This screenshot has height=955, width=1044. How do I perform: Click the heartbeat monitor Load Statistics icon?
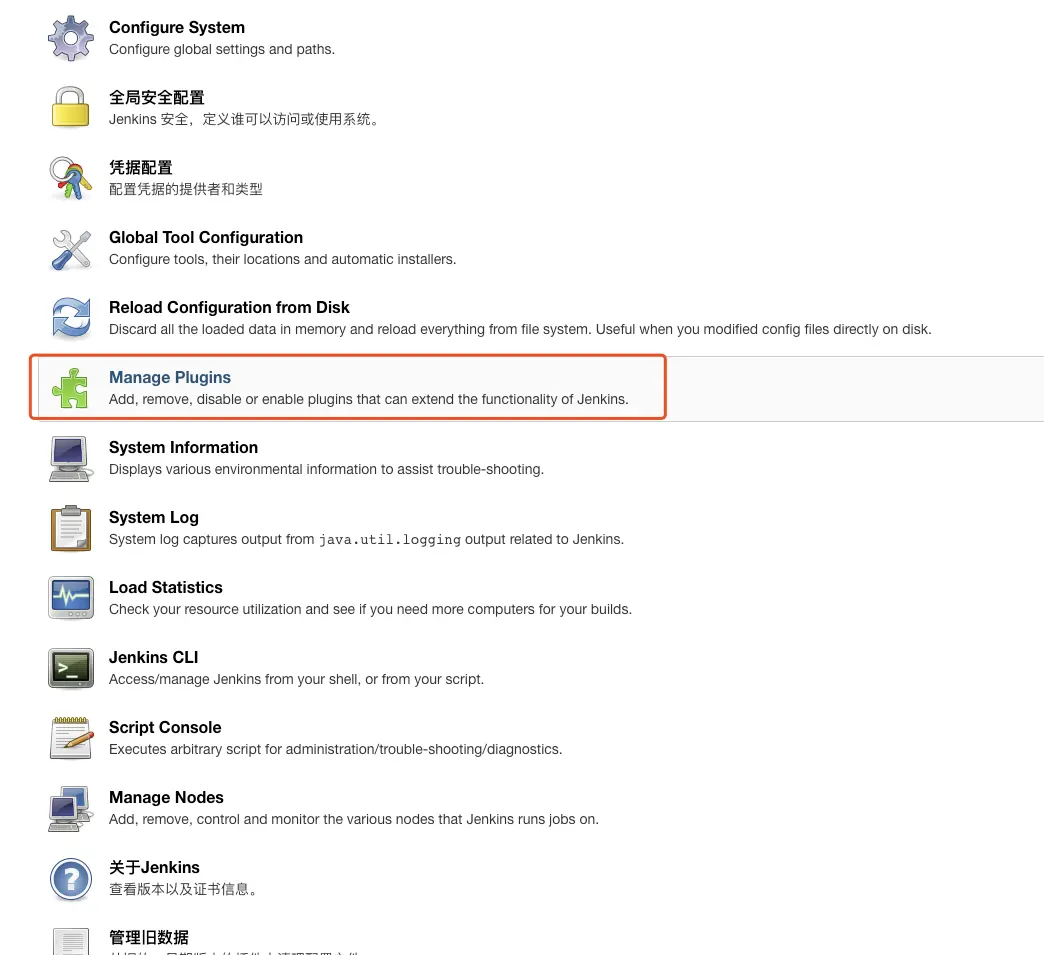point(71,597)
